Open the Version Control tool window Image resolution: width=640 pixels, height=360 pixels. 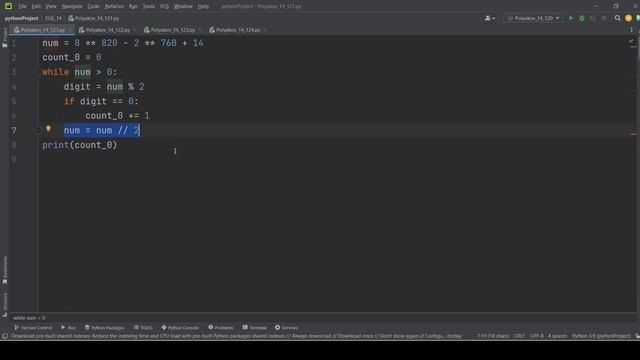[33, 327]
